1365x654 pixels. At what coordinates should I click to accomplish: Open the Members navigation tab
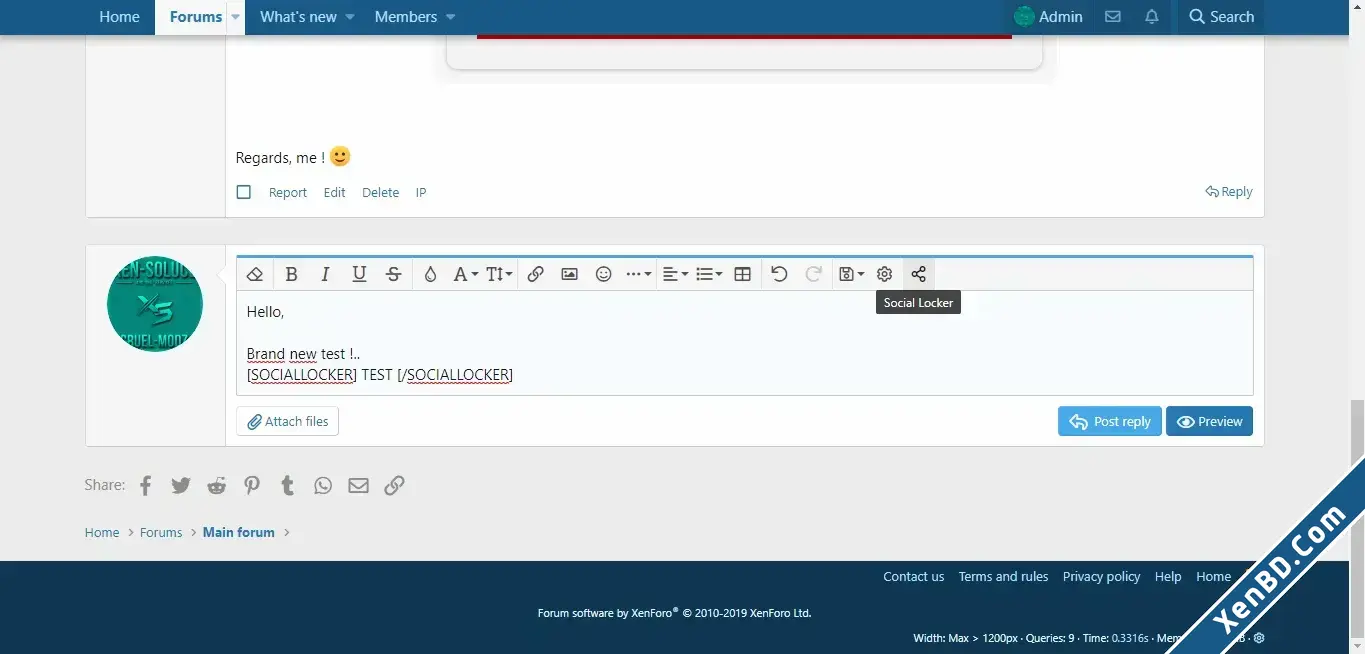(x=405, y=17)
